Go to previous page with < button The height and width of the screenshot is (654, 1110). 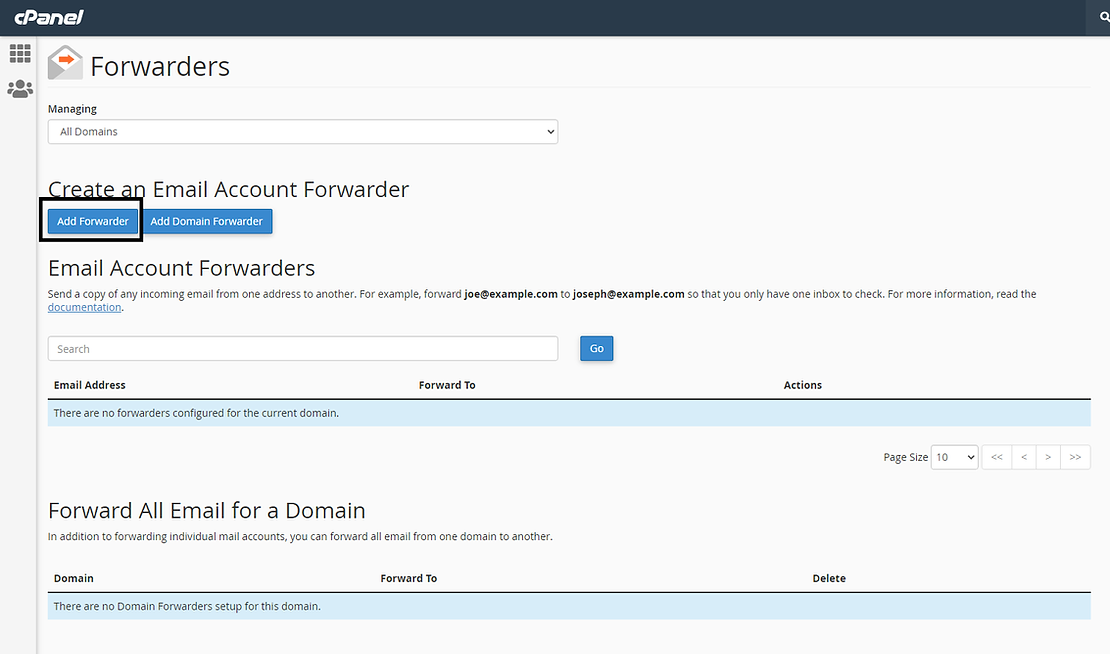(x=1023, y=457)
